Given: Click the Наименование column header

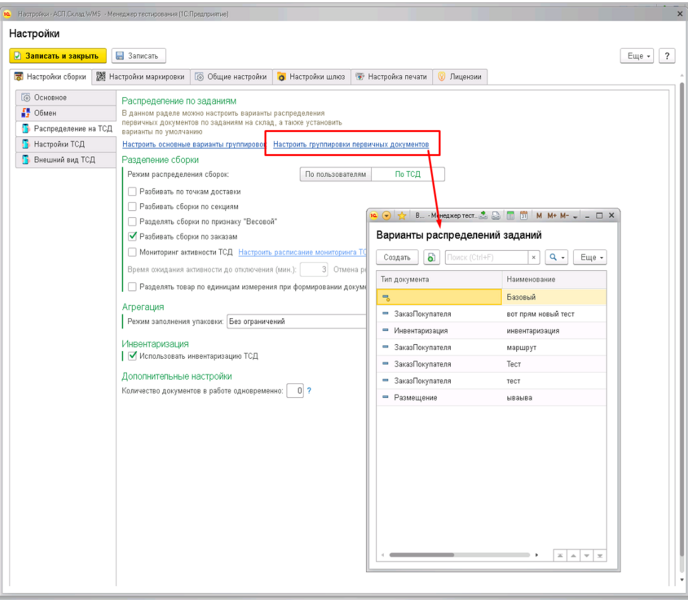Looking at the screenshot, I should [554, 280].
